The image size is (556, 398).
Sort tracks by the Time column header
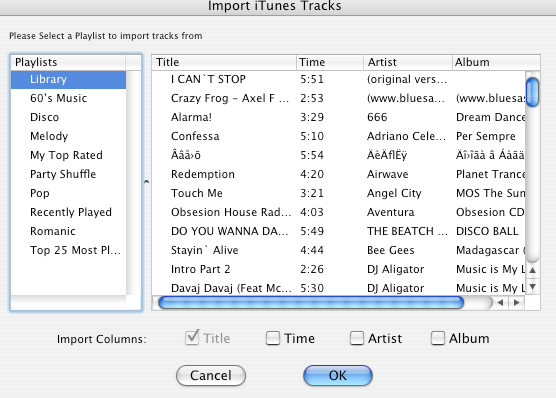[x=330, y=62]
